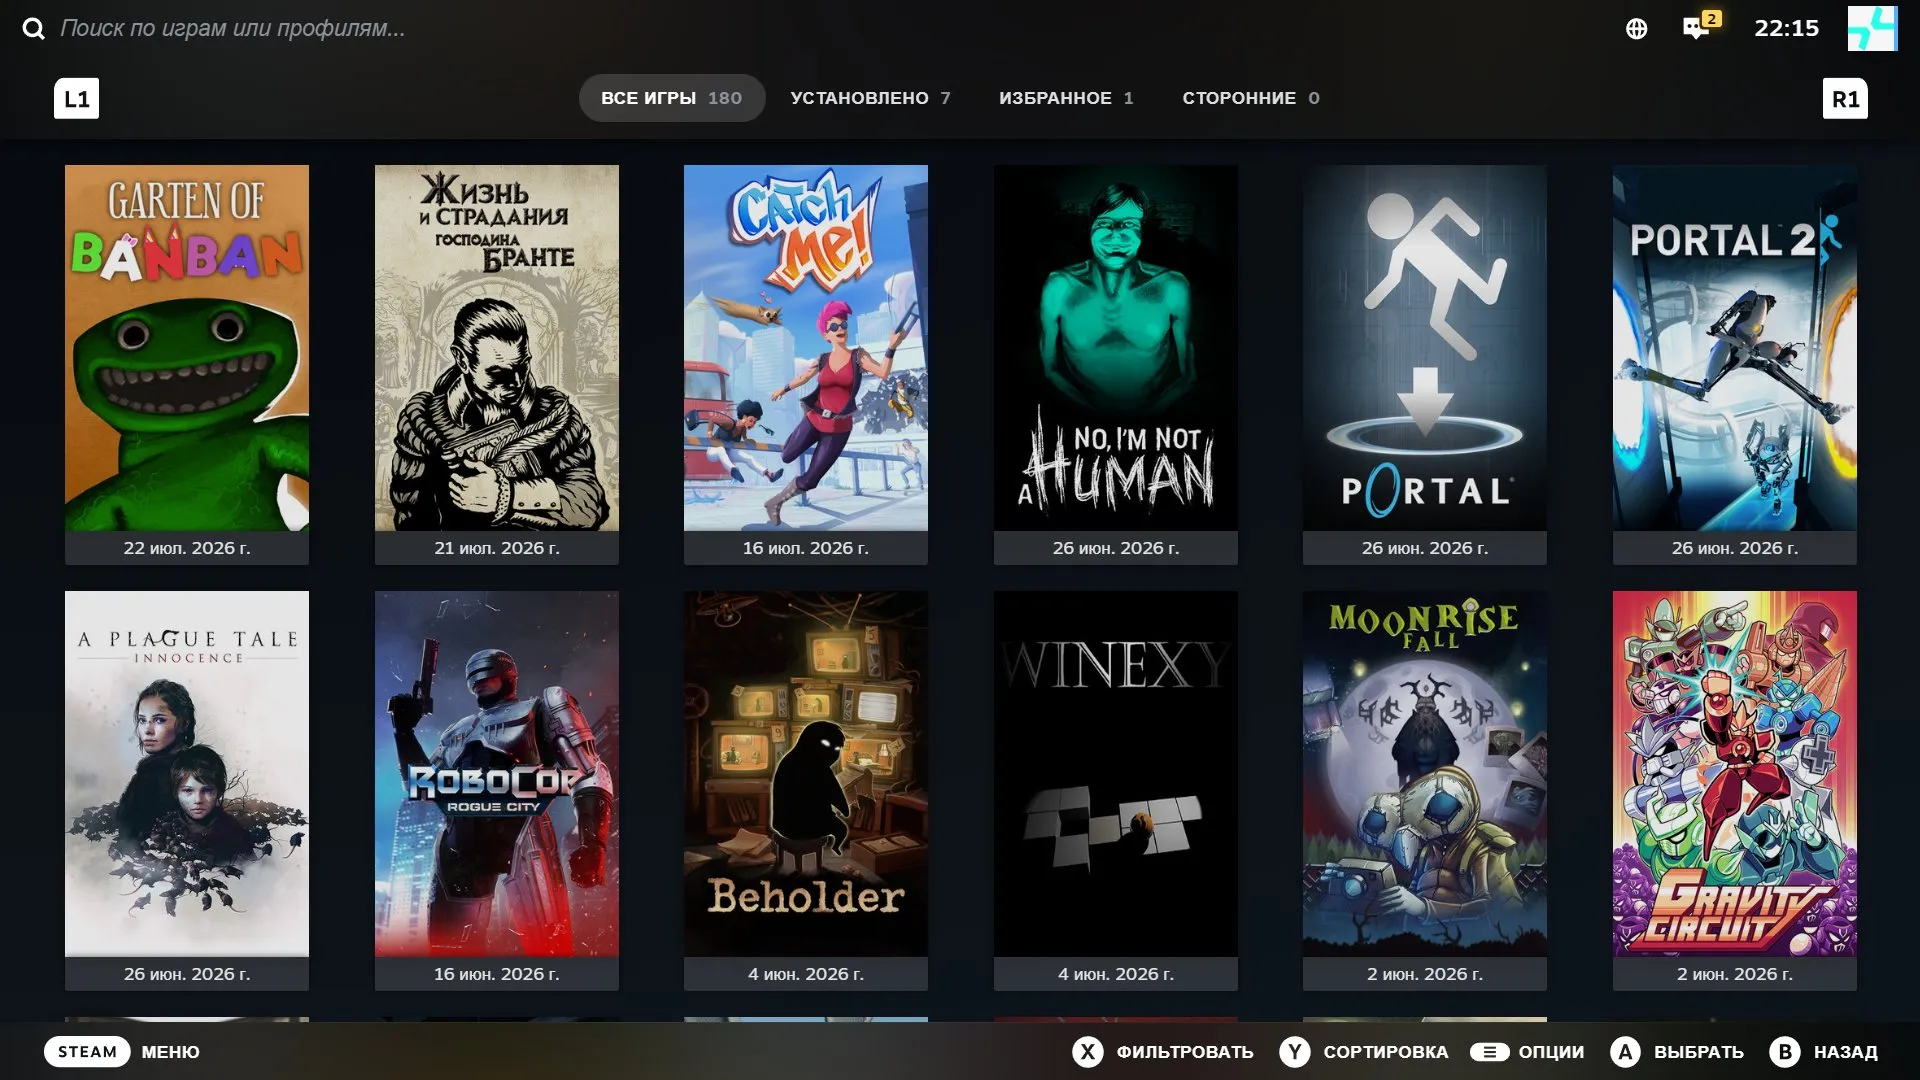Open Garten of Banban game cover

click(187, 348)
